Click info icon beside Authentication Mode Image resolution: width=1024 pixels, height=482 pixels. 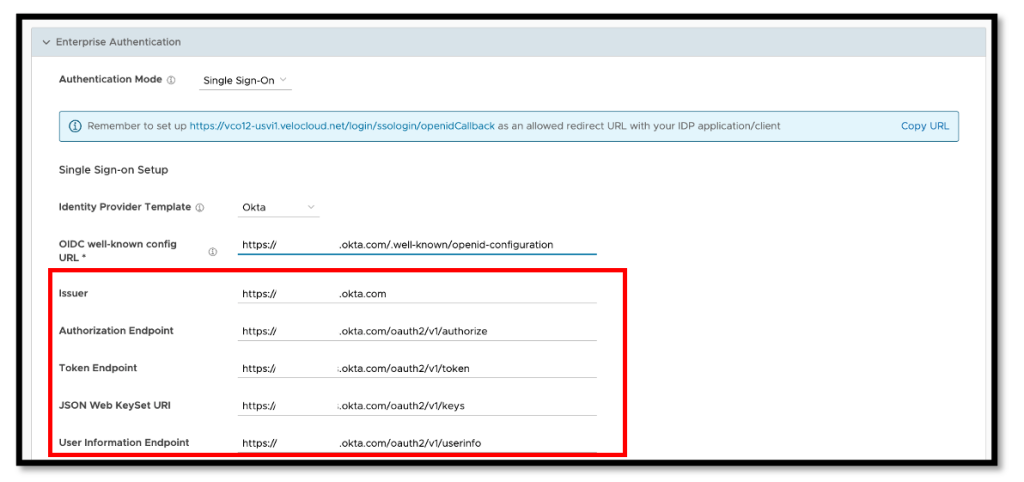171,80
